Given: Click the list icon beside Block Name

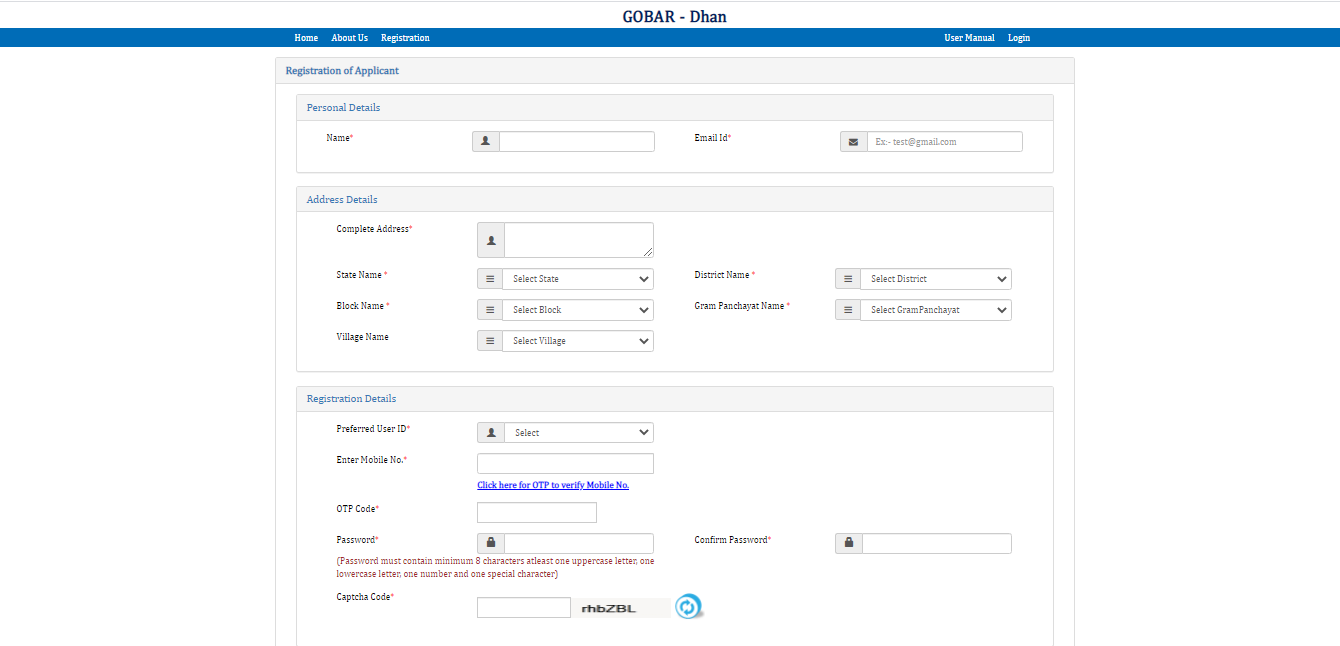Looking at the screenshot, I should coord(490,310).
